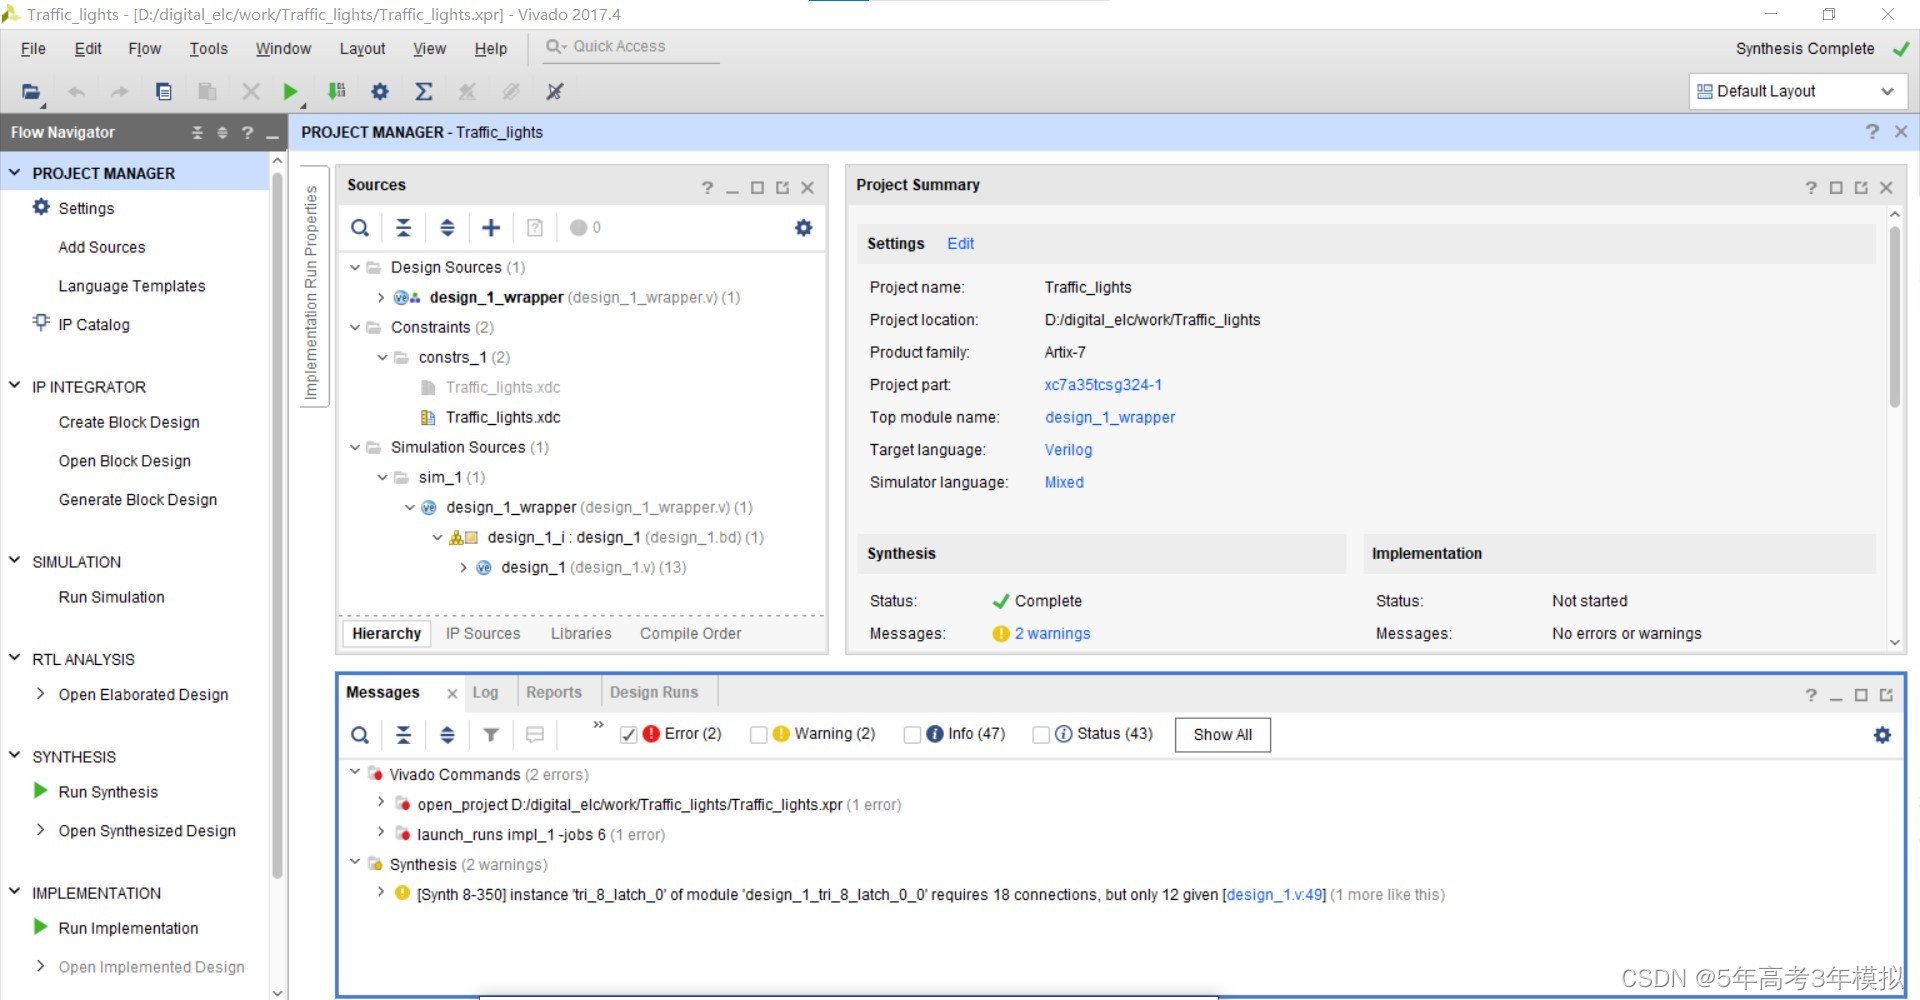The image size is (1920, 1000).
Task: Collapse all in Sources panel
Action: point(404,228)
